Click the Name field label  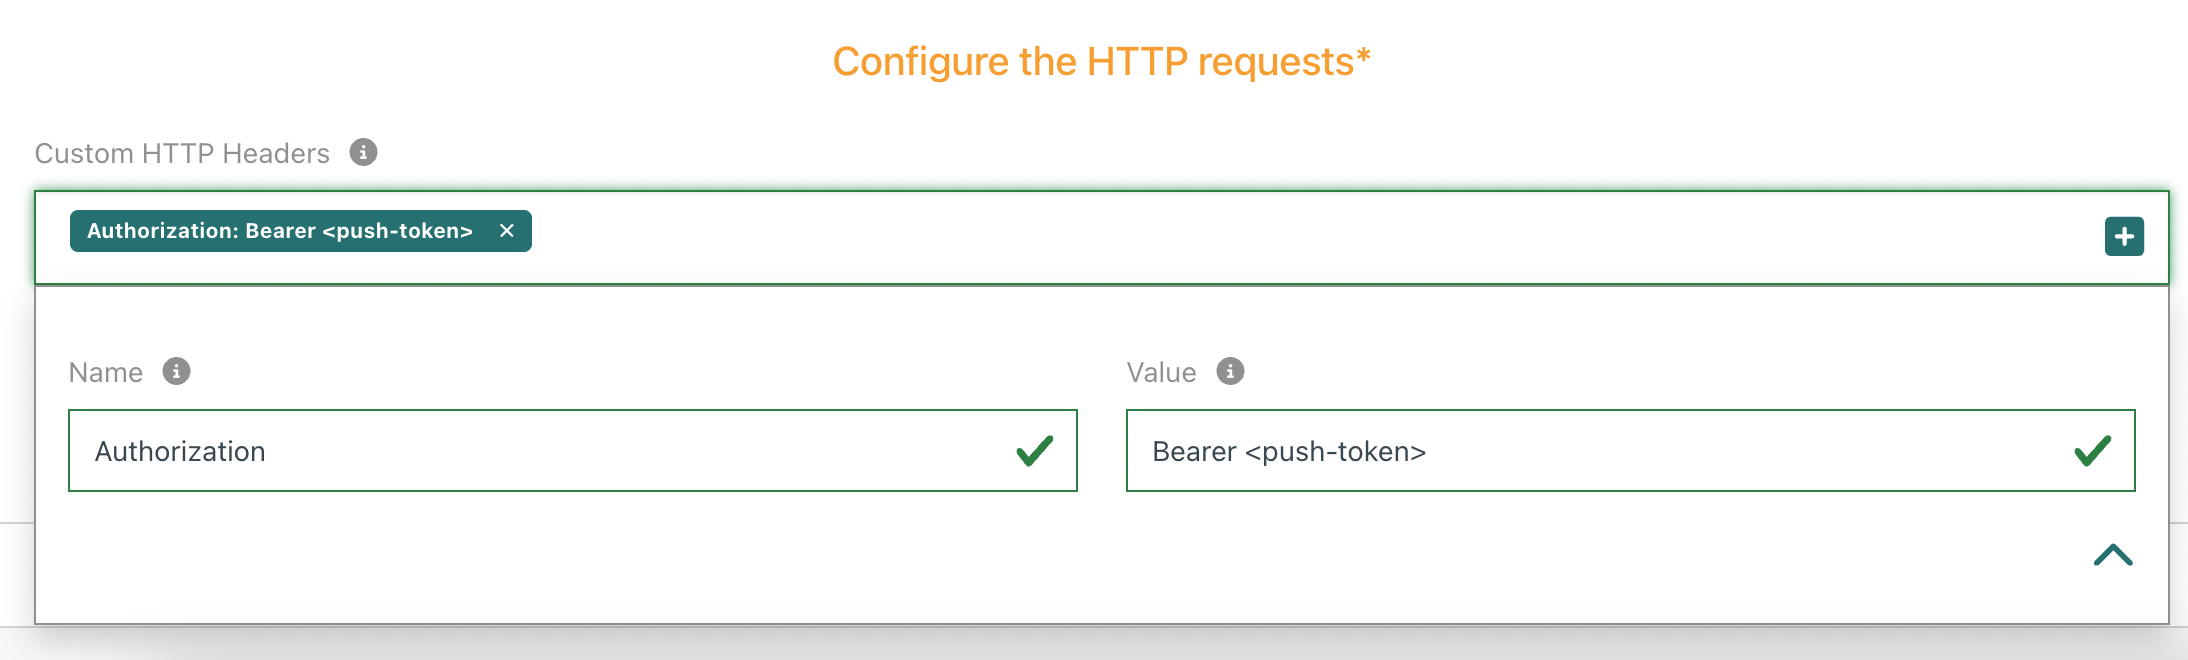click(x=106, y=373)
